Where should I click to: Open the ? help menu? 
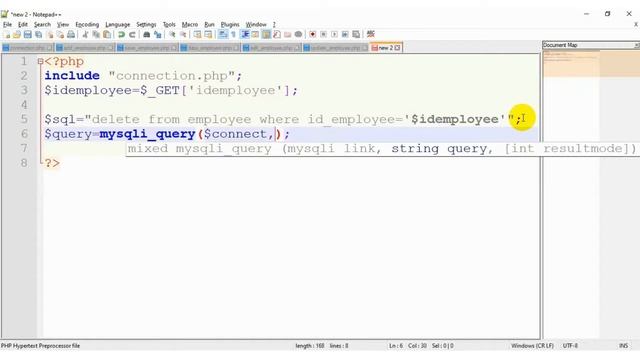coord(274,24)
